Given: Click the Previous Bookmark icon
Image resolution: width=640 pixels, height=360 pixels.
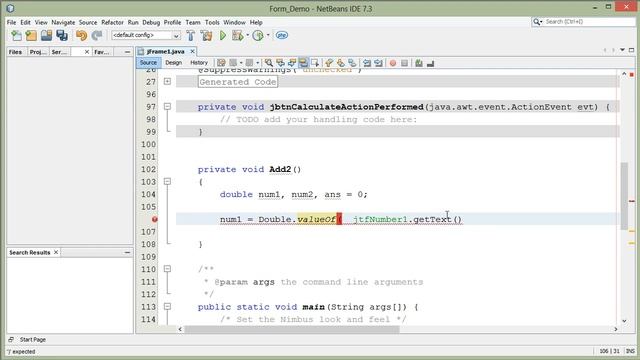Looking at the screenshot, I should (x=329, y=63).
